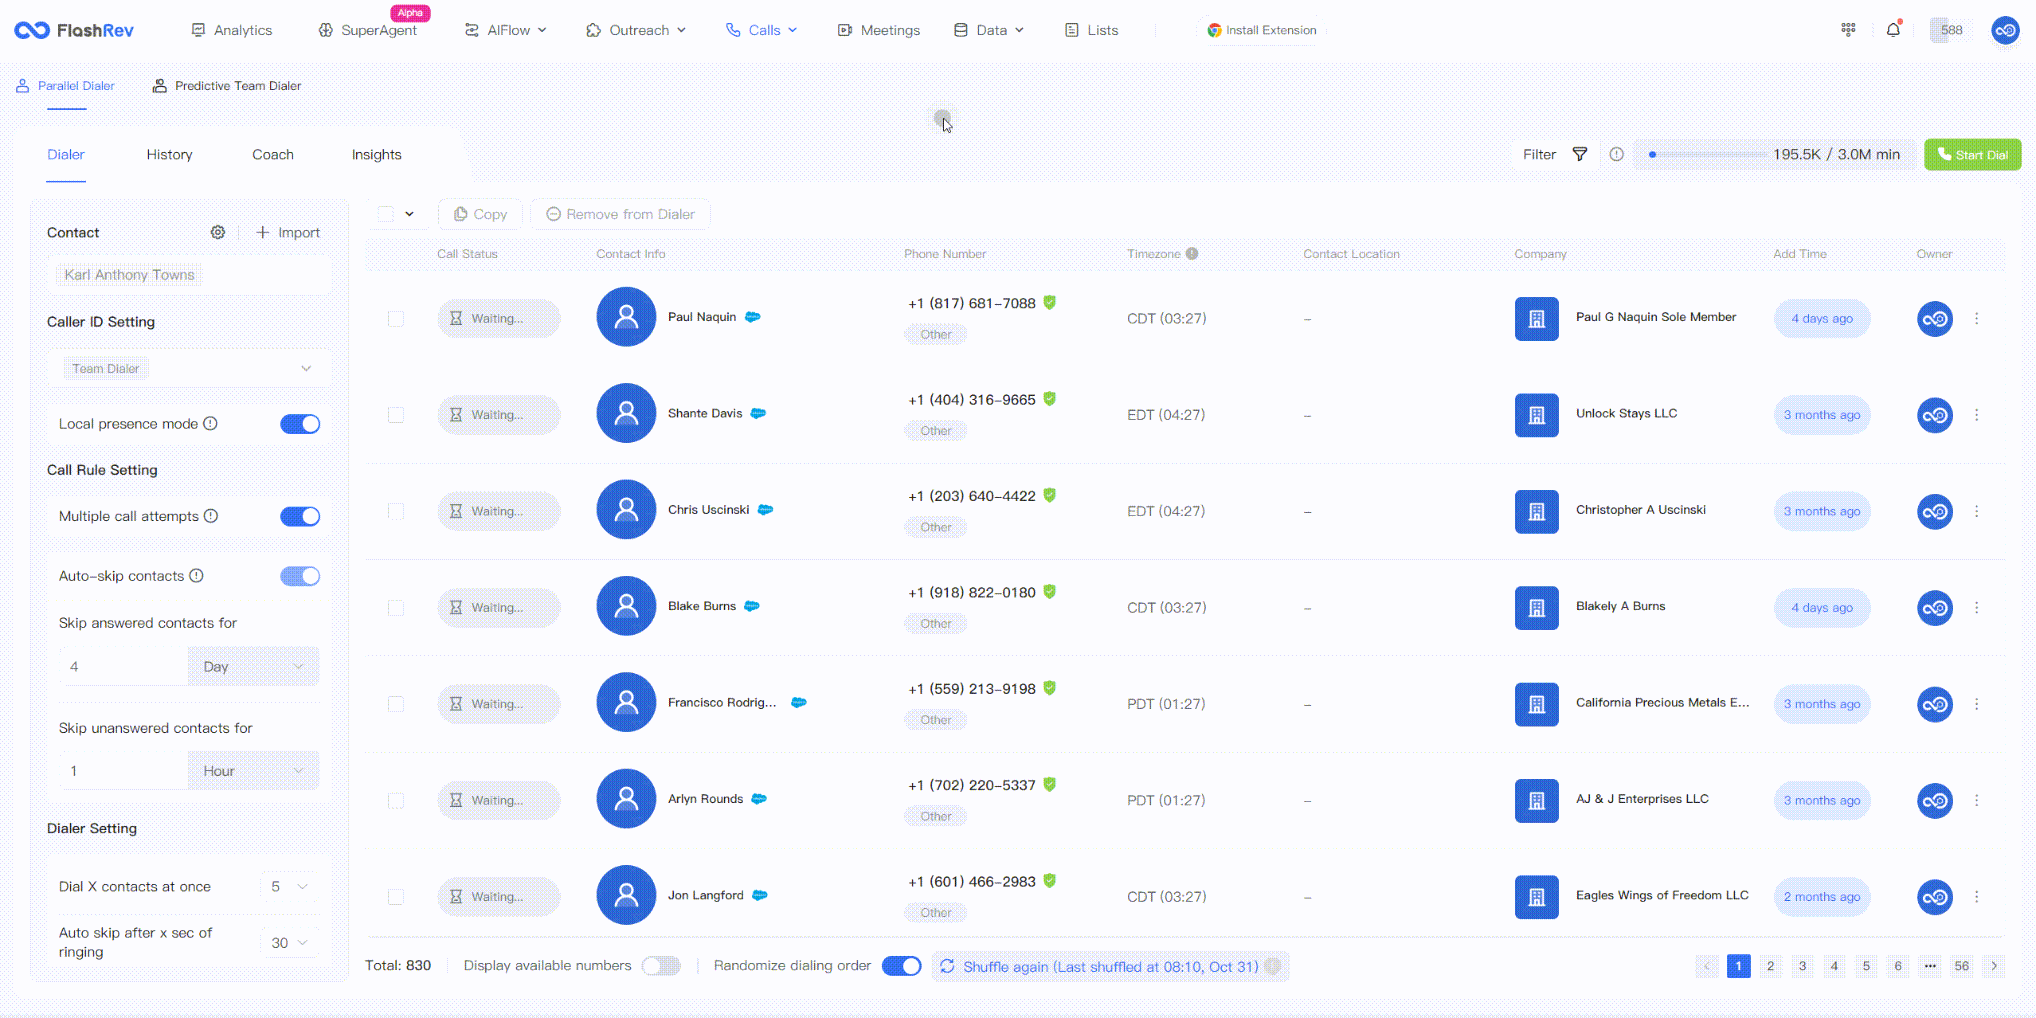Screen dimensions: 2036x1018
Task: Click the info icon next to Local presence mode
Action: pyautogui.click(x=211, y=424)
